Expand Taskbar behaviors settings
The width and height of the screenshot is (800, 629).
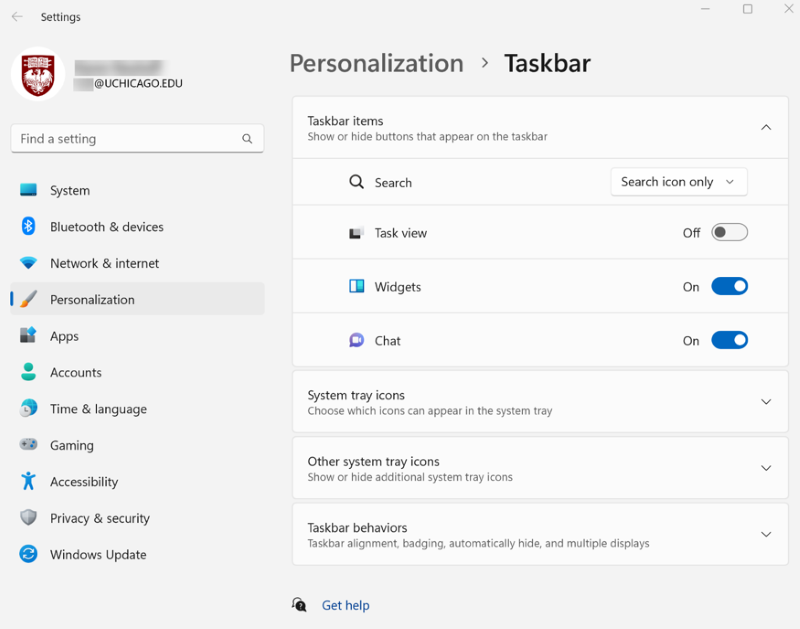point(540,534)
